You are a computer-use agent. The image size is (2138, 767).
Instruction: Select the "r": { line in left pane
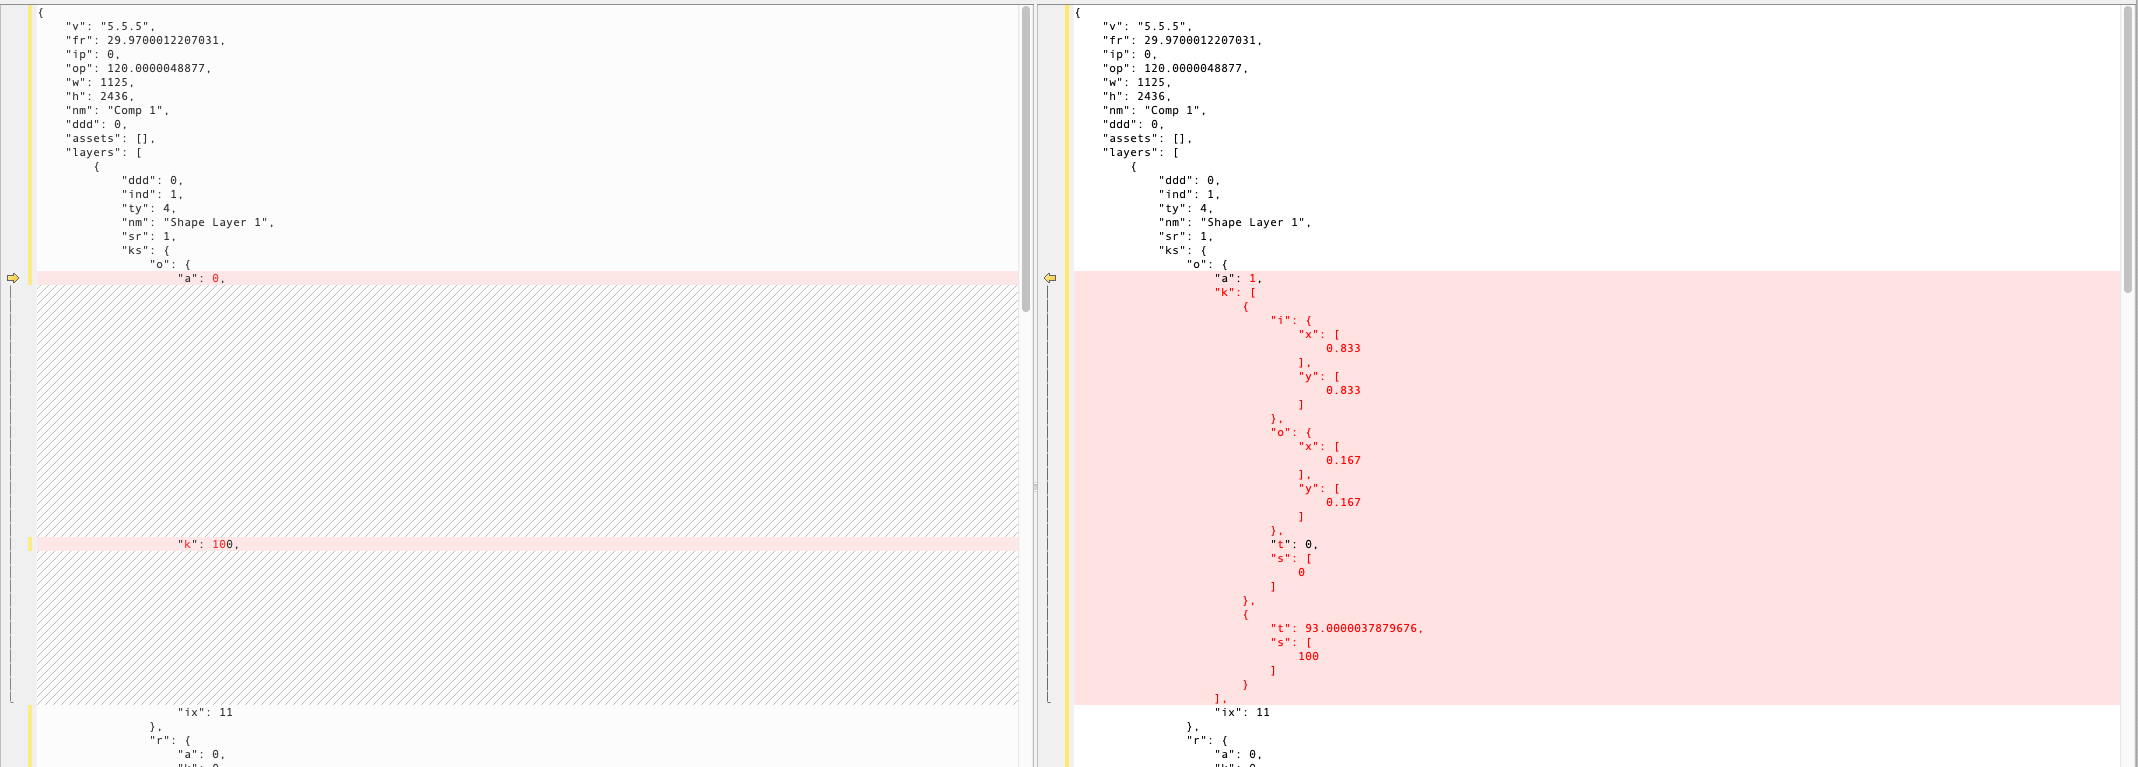click(171, 740)
